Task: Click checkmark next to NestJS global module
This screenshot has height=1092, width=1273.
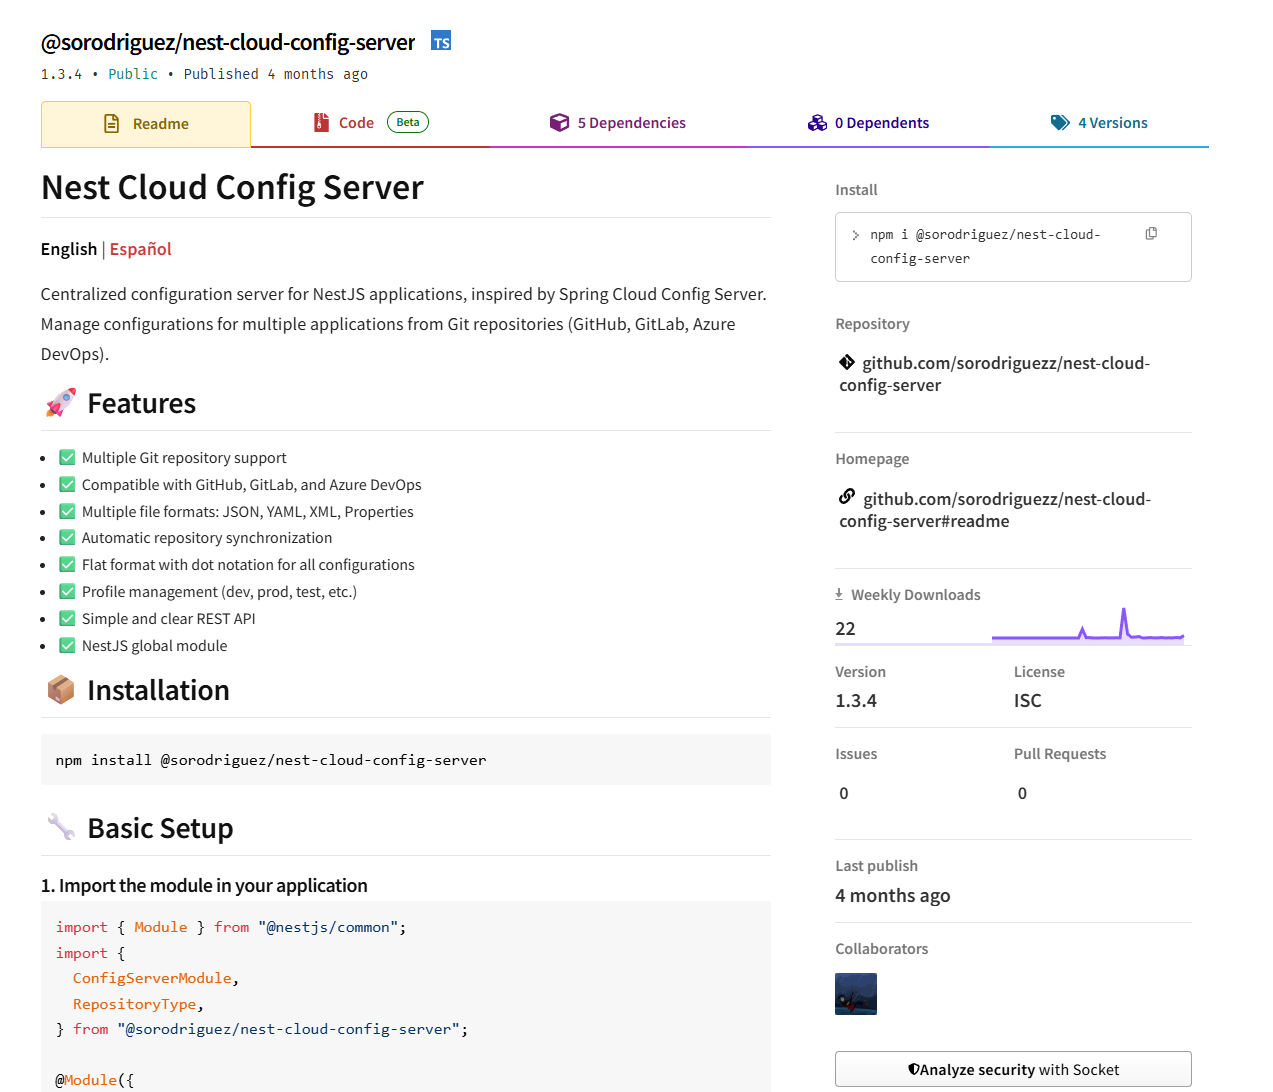Action: point(67,645)
